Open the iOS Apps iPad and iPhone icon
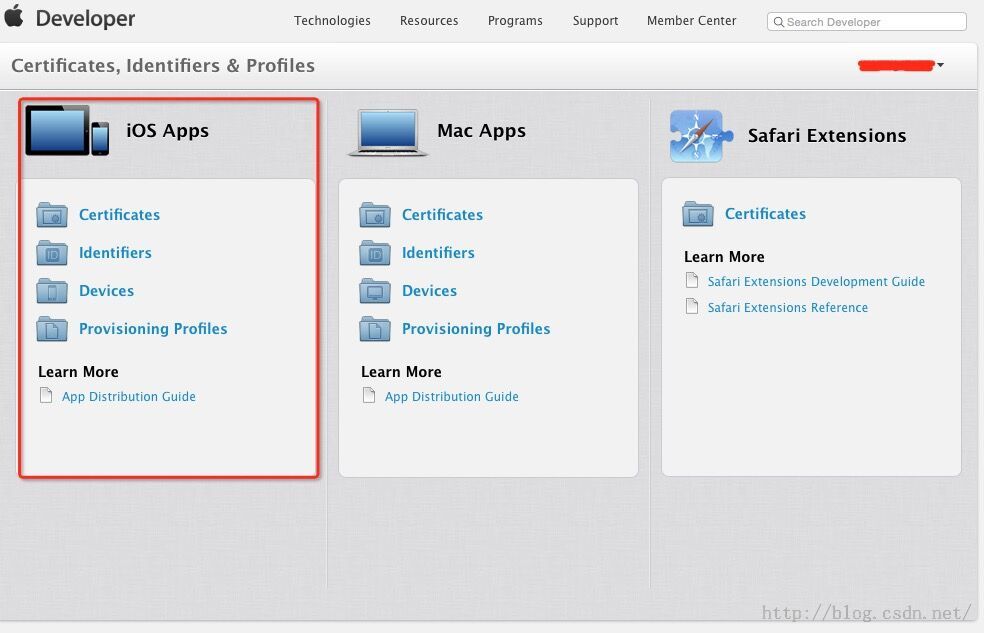Screen dimensions: 984x633 tap(67, 130)
